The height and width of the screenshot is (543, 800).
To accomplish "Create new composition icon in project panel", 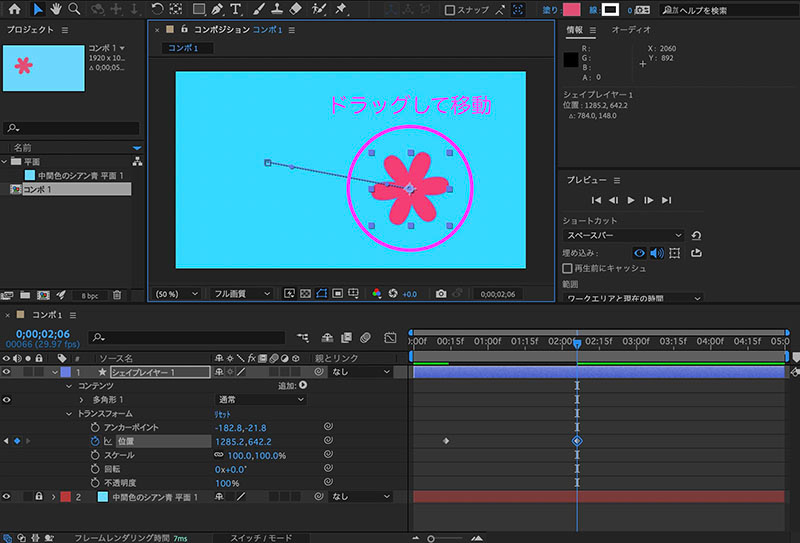I will pos(43,295).
